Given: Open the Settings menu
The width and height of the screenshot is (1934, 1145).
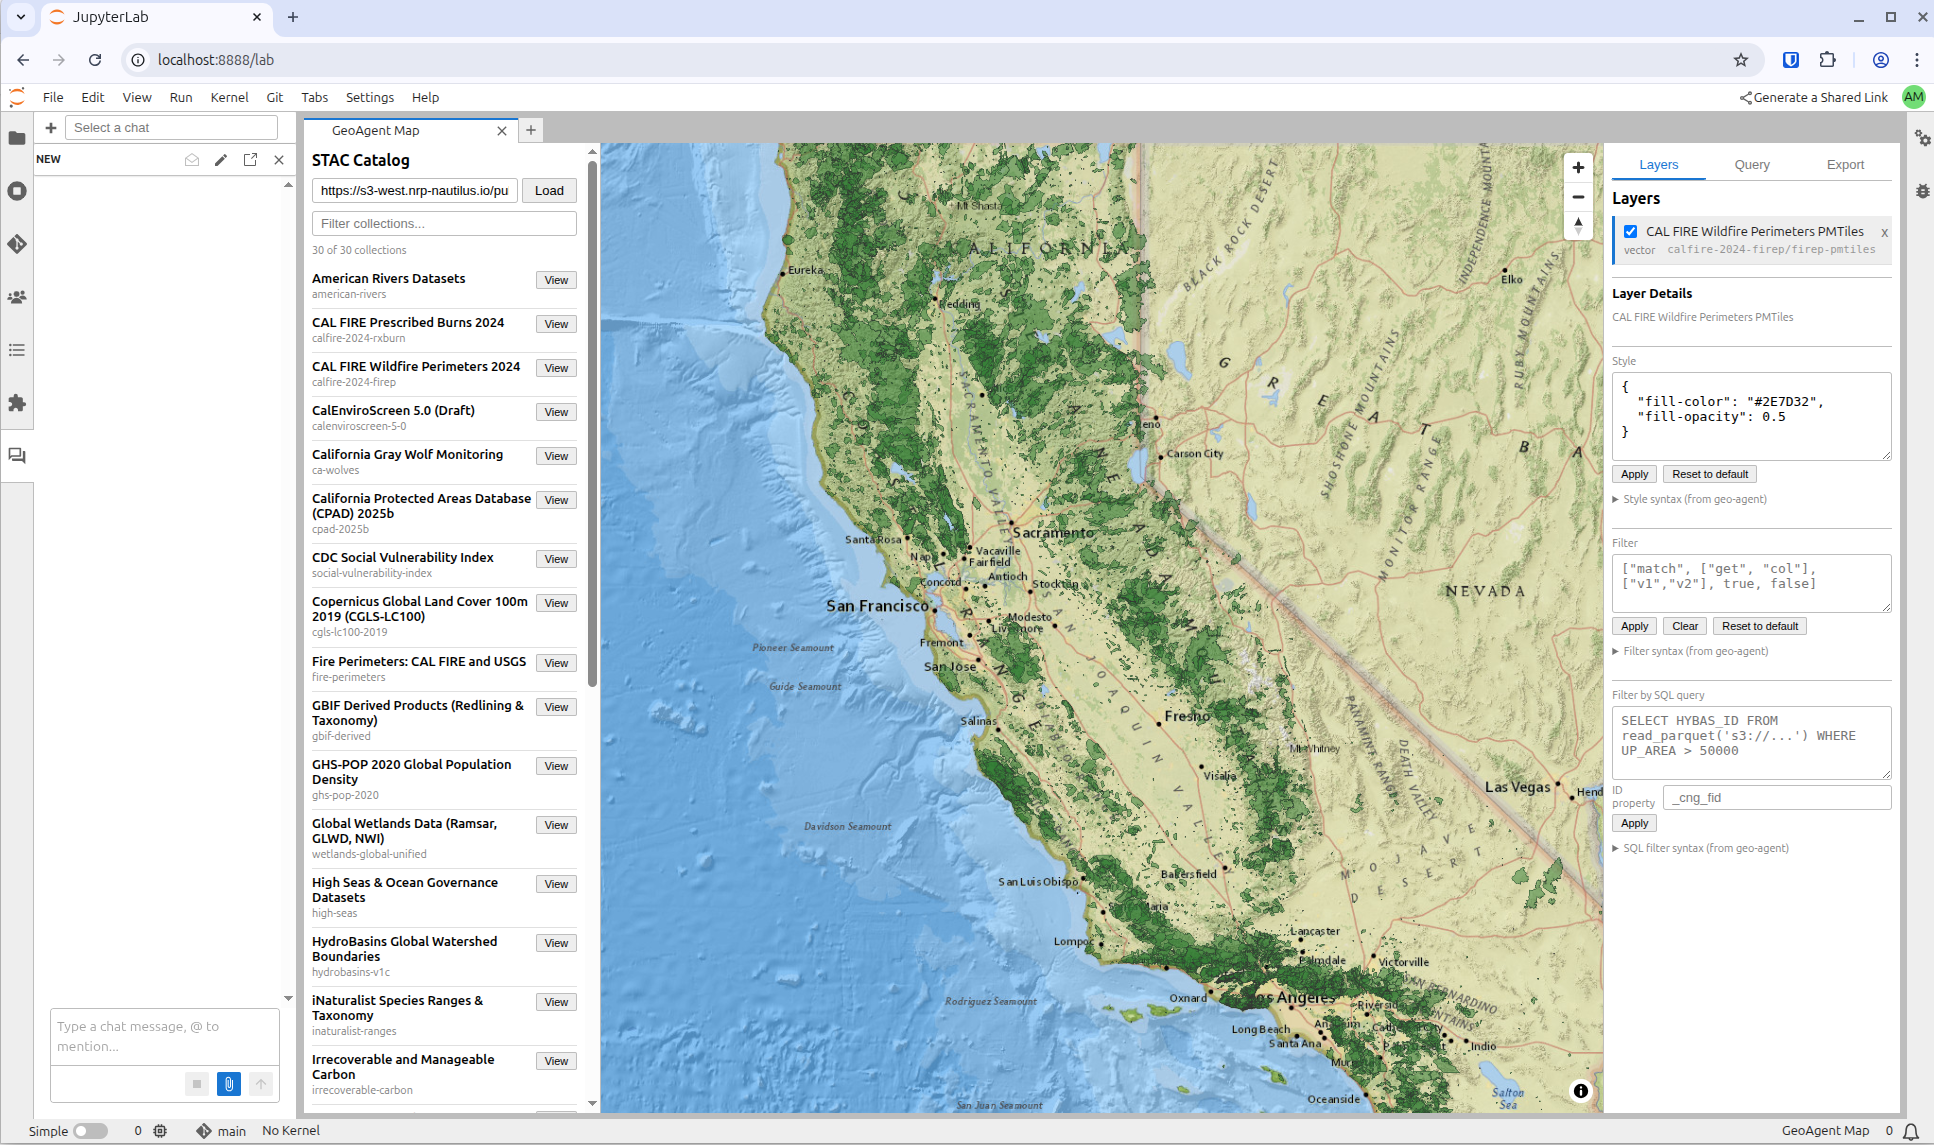Looking at the screenshot, I should (370, 97).
